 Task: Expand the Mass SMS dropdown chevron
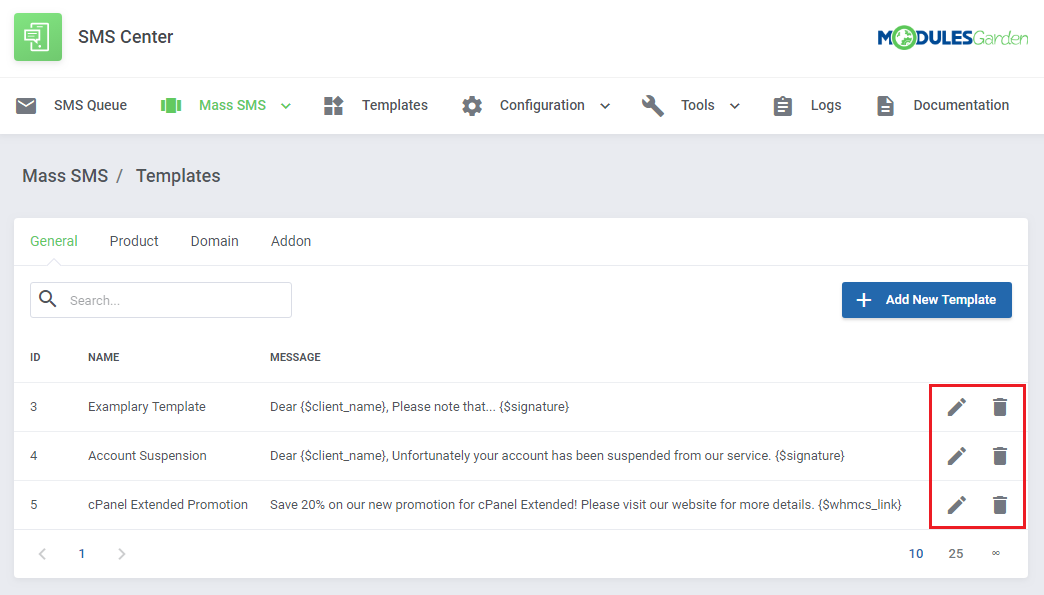tap(286, 106)
